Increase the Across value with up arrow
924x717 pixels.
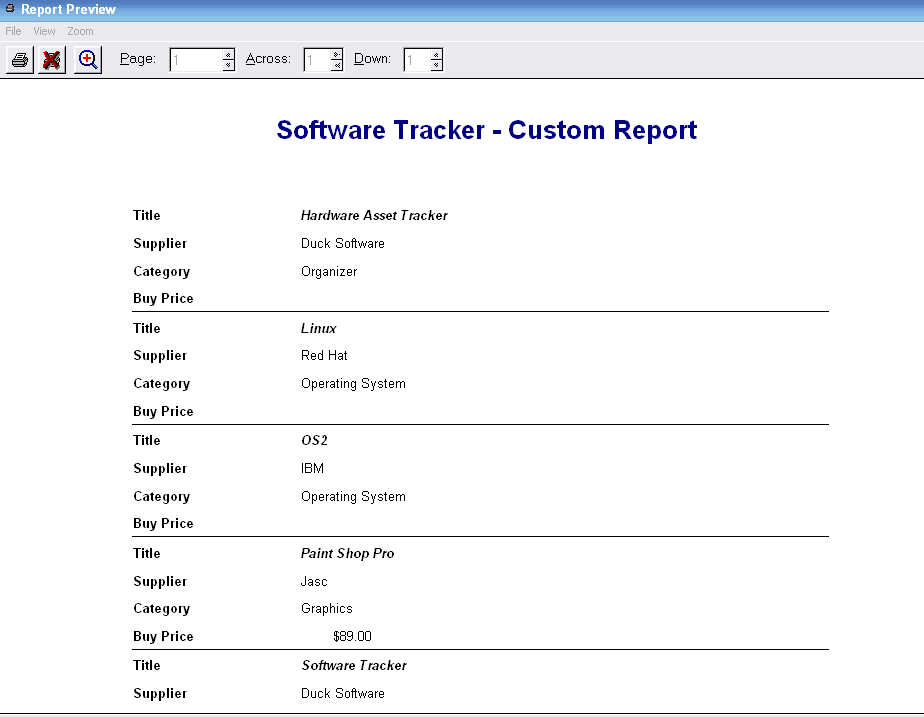[x=336, y=54]
